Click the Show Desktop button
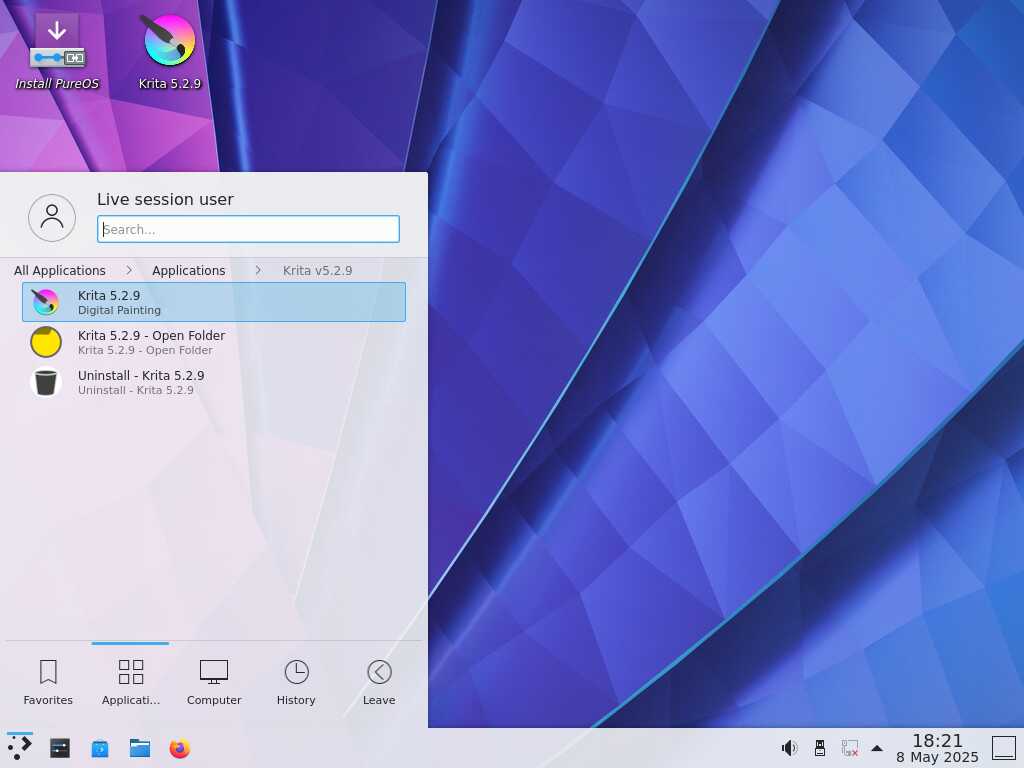This screenshot has width=1024, height=768. (x=1004, y=748)
